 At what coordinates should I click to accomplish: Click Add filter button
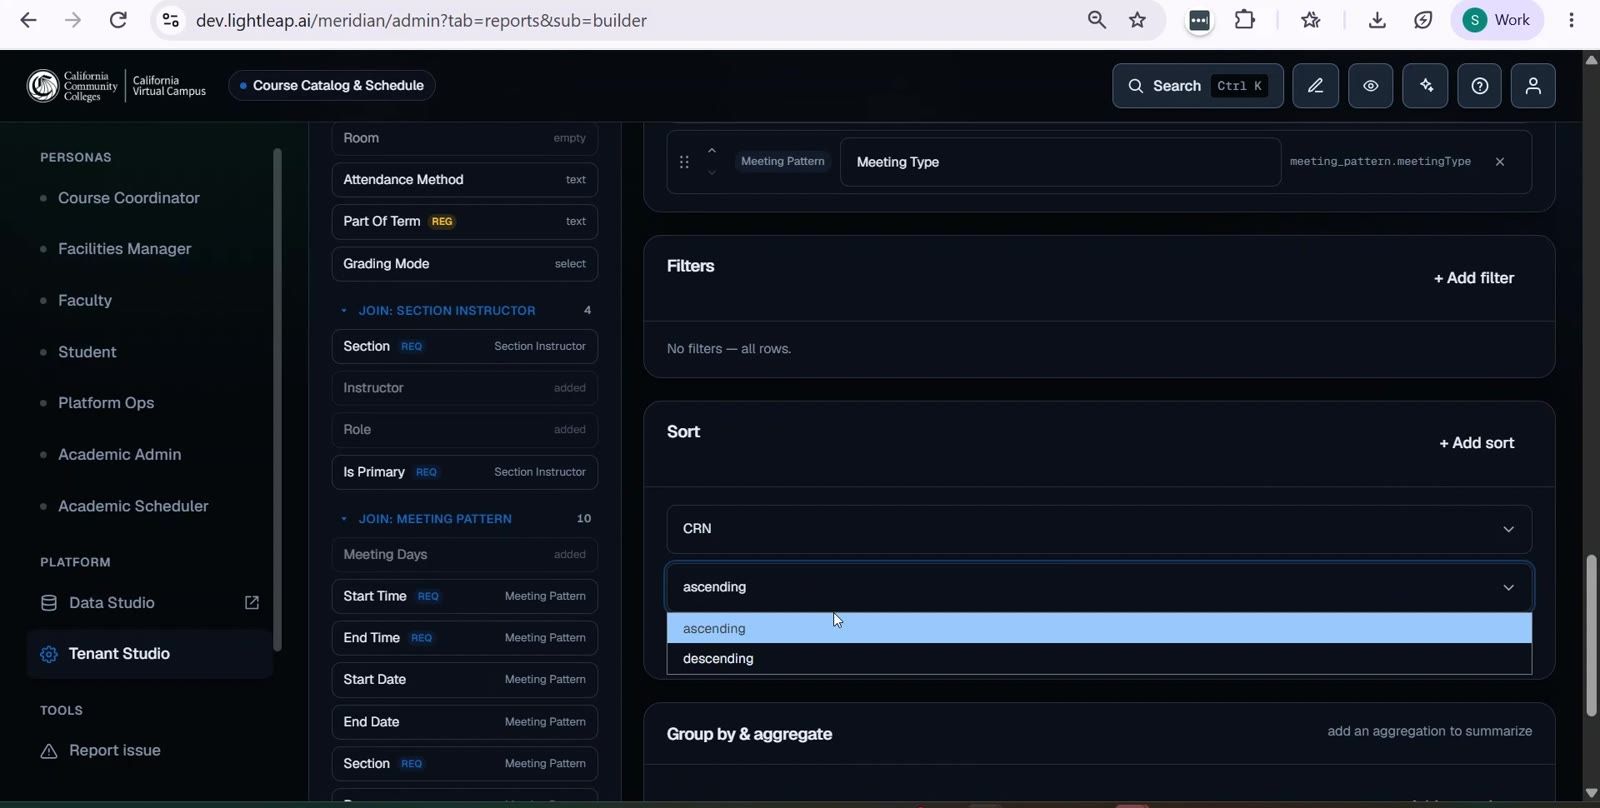click(1474, 278)
